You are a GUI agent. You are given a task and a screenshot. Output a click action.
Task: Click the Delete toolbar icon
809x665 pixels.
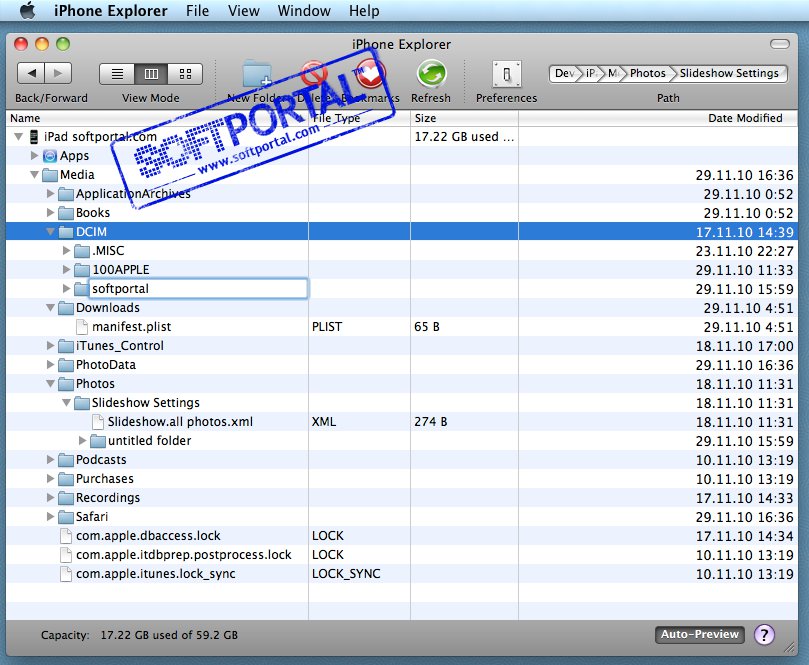tap(314, 74)
